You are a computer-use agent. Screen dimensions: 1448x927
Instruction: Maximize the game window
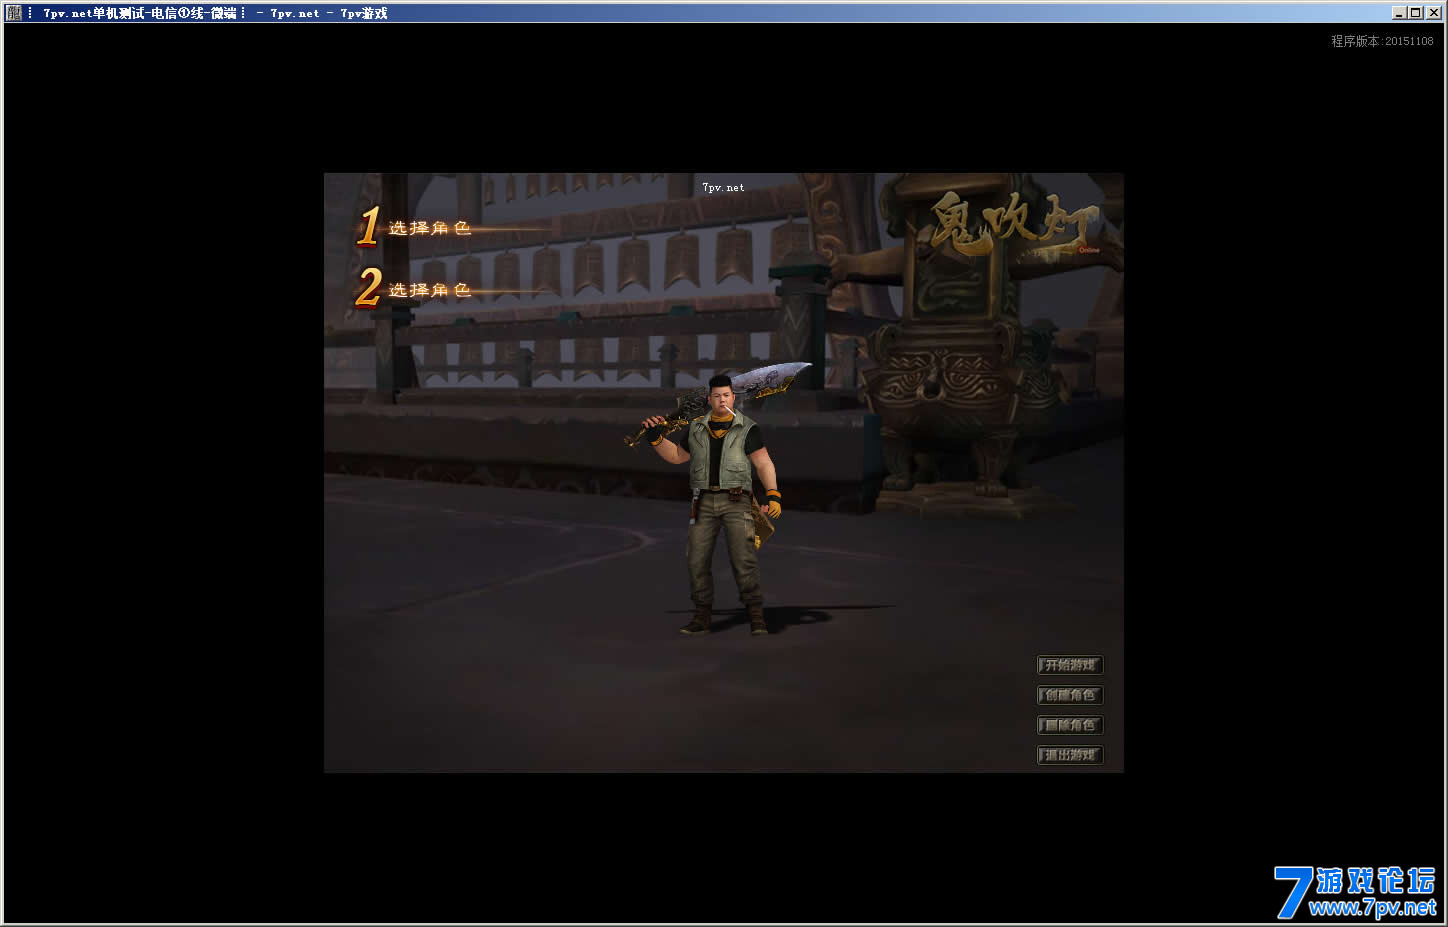[x=1414, y=13]
